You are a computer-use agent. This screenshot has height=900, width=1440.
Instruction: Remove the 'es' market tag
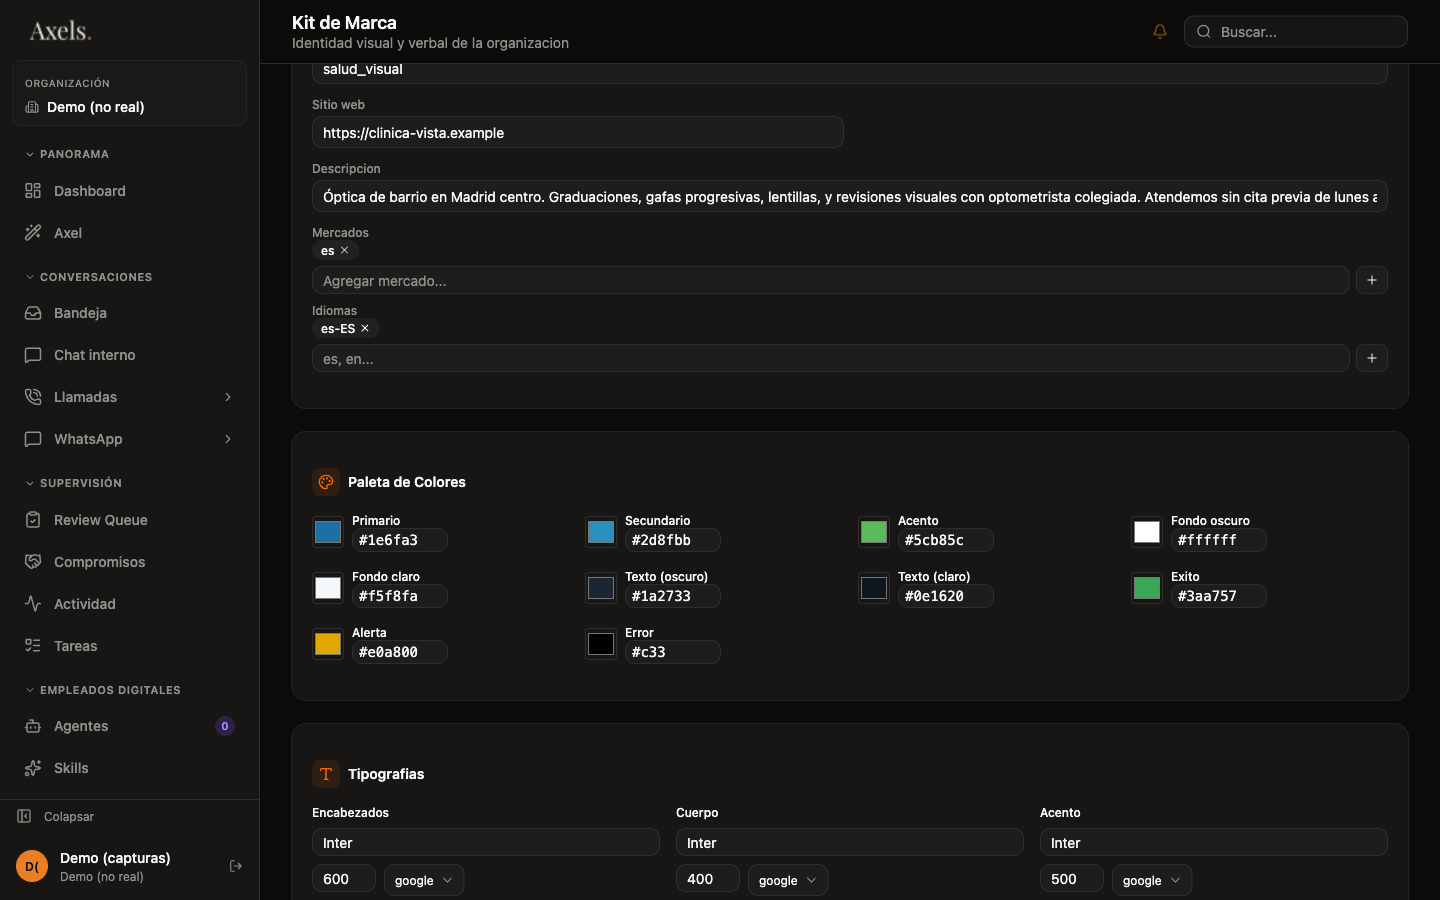point(345,251)
